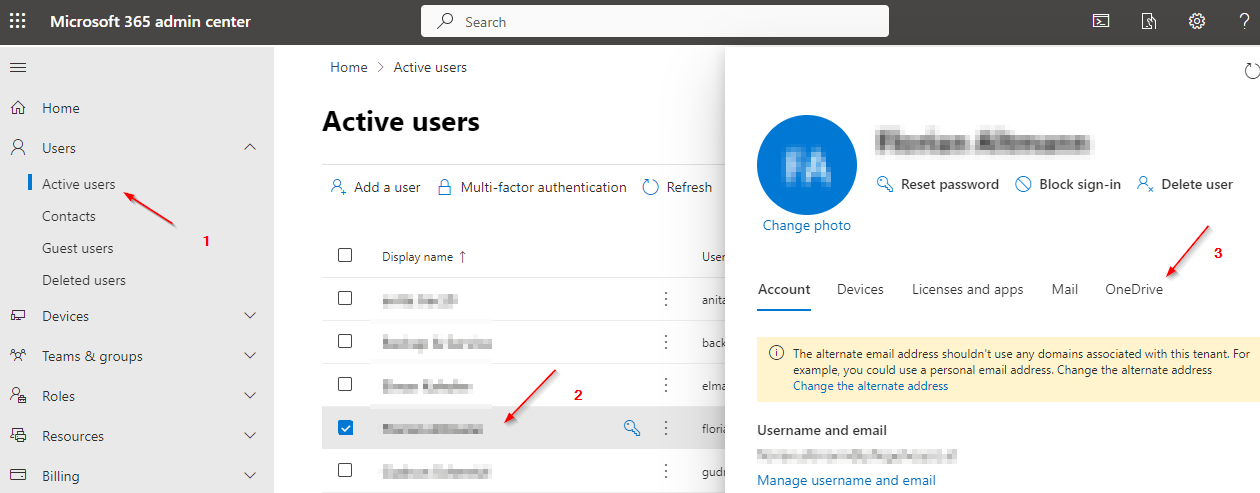This screenshot has width=1260, height=493.
Task: Open more actions dots for first user row
Action: (x=666, y=298)
